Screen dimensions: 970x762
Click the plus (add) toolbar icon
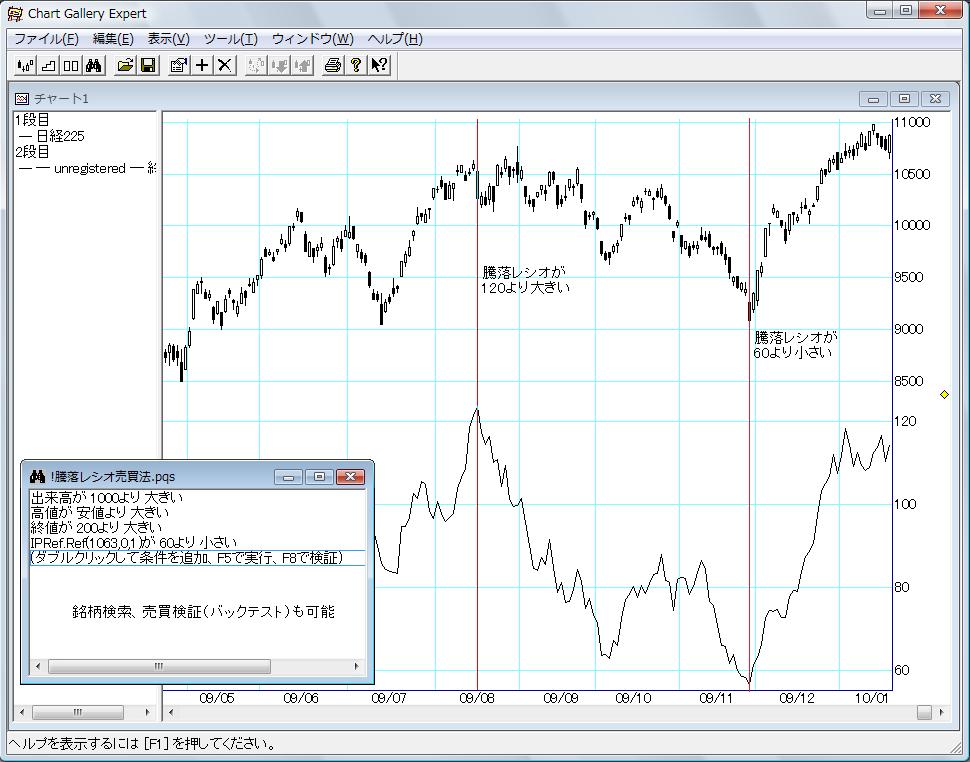click(x=202, y=66)
